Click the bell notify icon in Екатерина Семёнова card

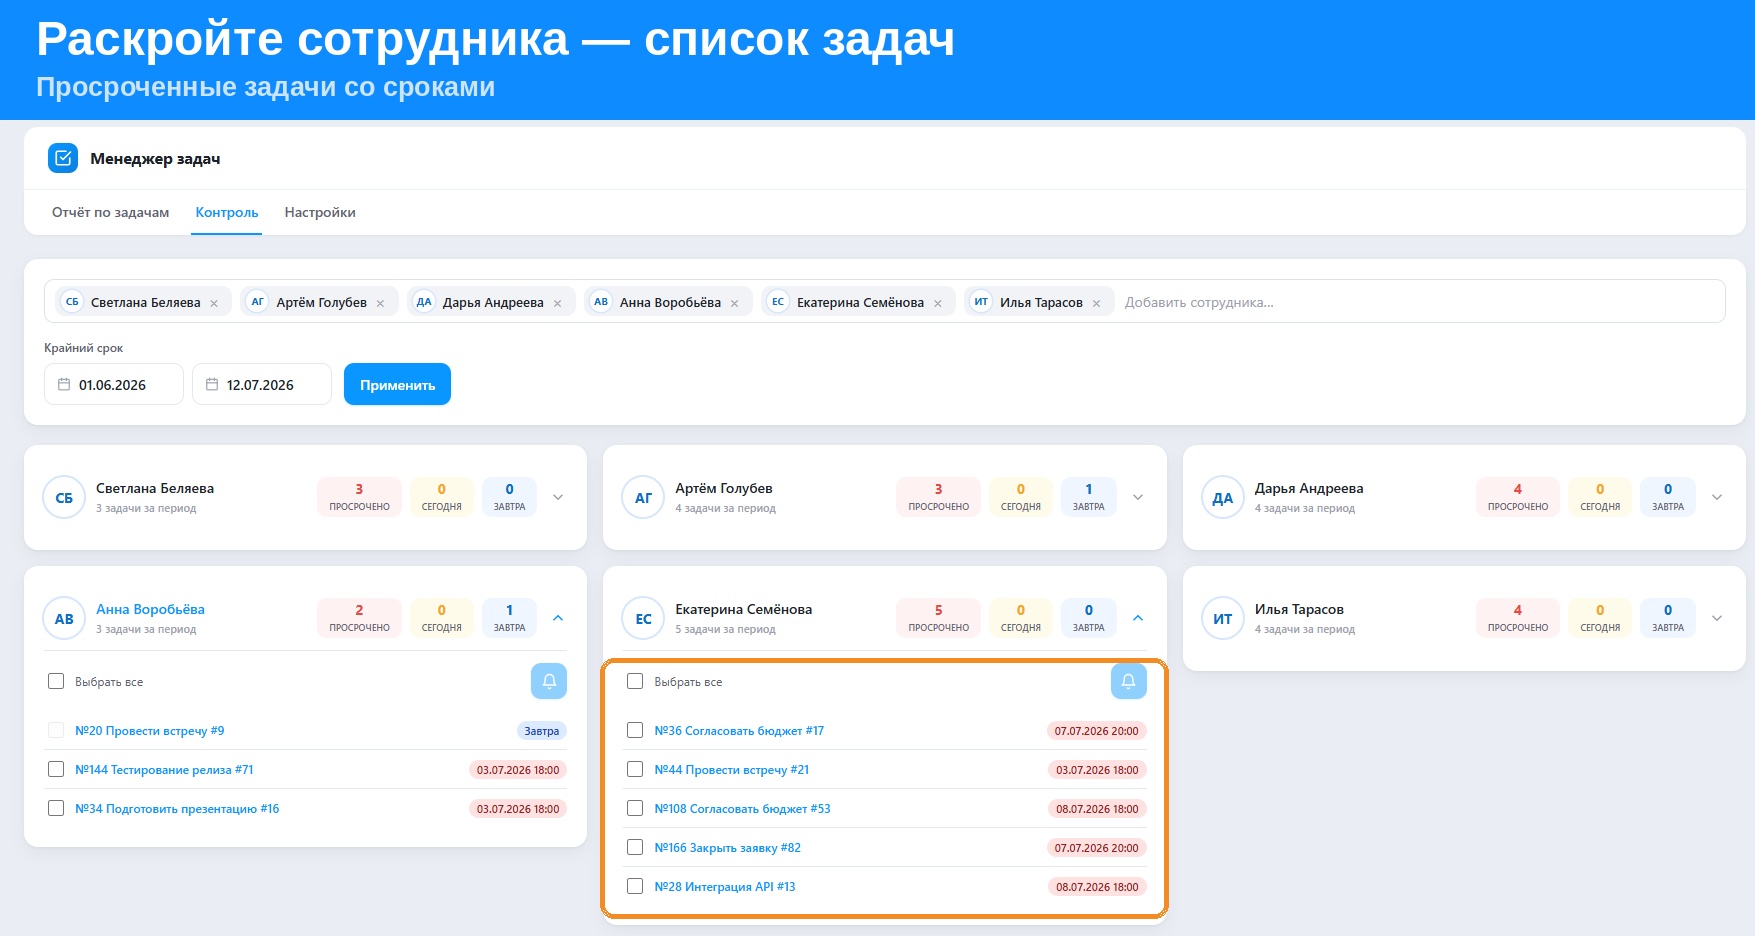(1128, 681)
